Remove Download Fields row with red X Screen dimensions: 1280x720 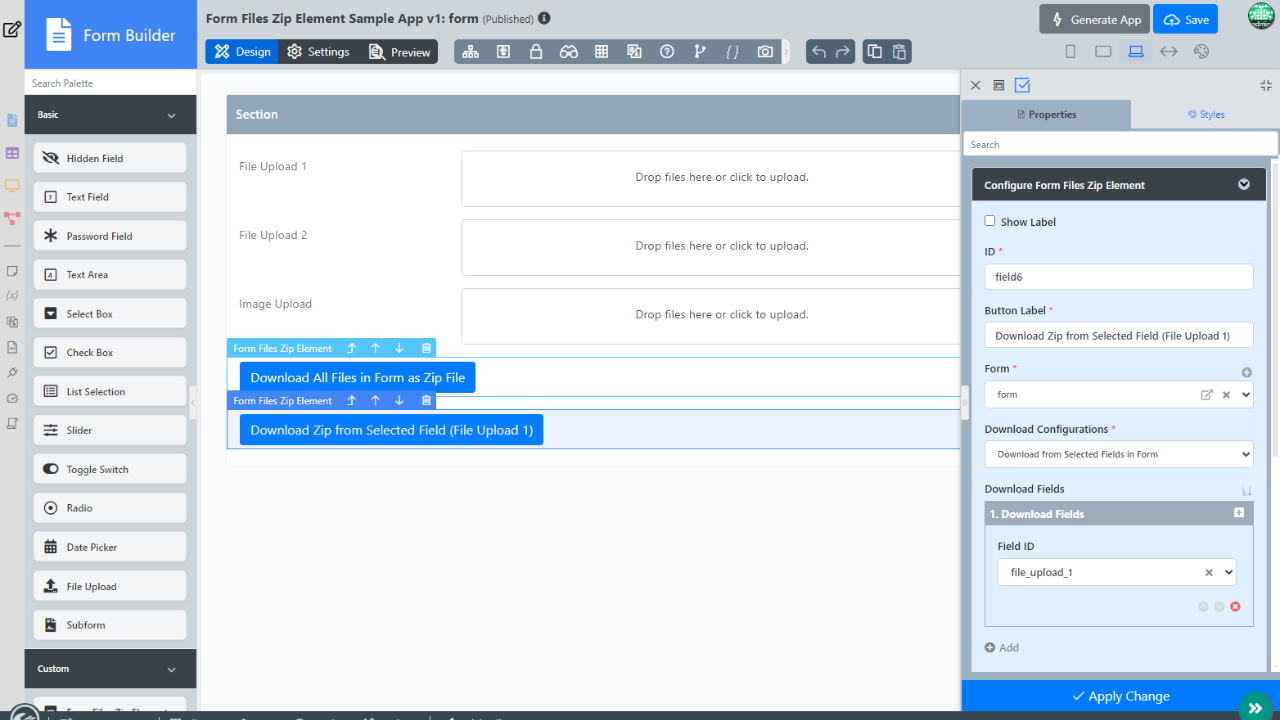click(1235, 607)
